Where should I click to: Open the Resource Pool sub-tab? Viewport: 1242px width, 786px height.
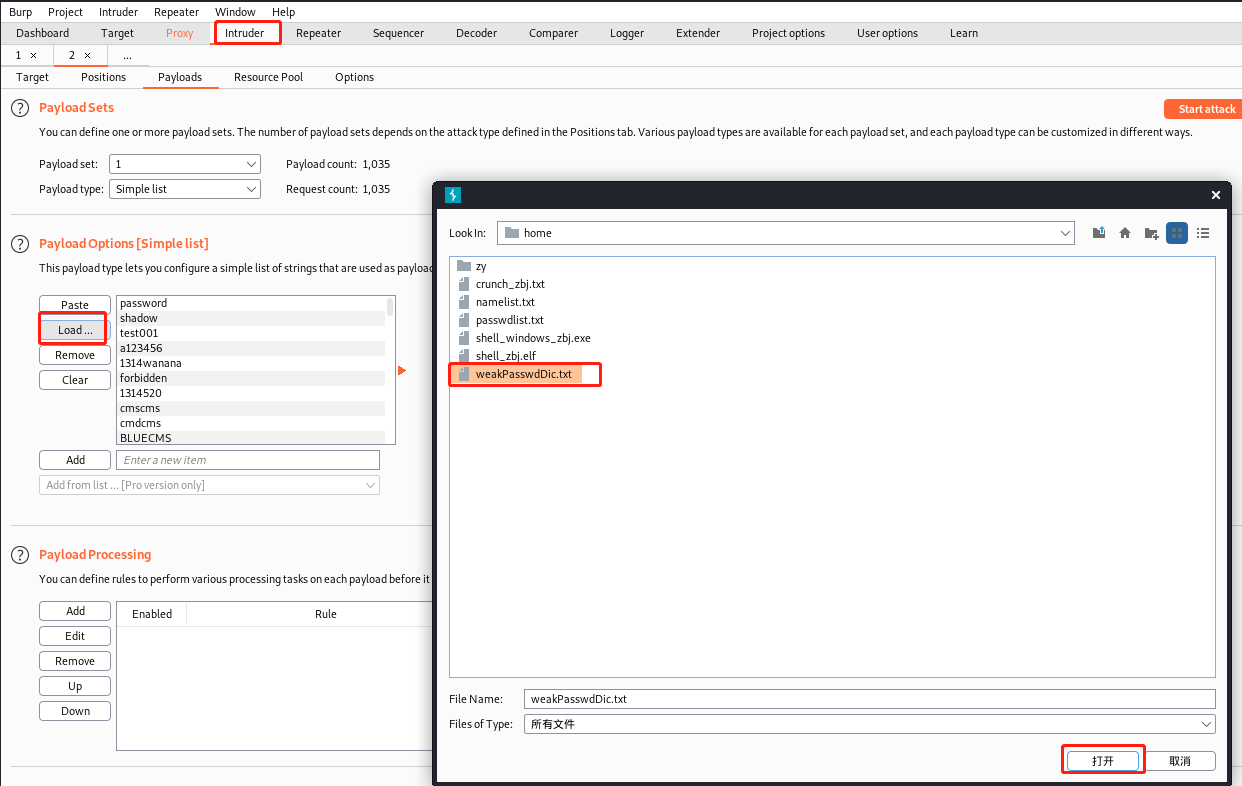point(268,77)
